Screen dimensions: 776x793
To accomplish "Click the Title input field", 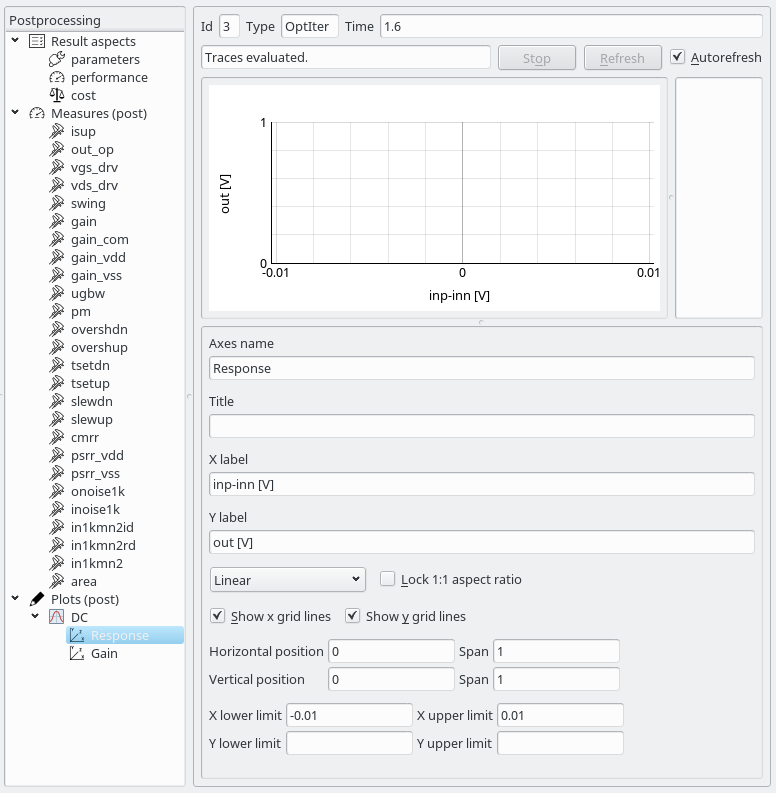I will [481, 426].
